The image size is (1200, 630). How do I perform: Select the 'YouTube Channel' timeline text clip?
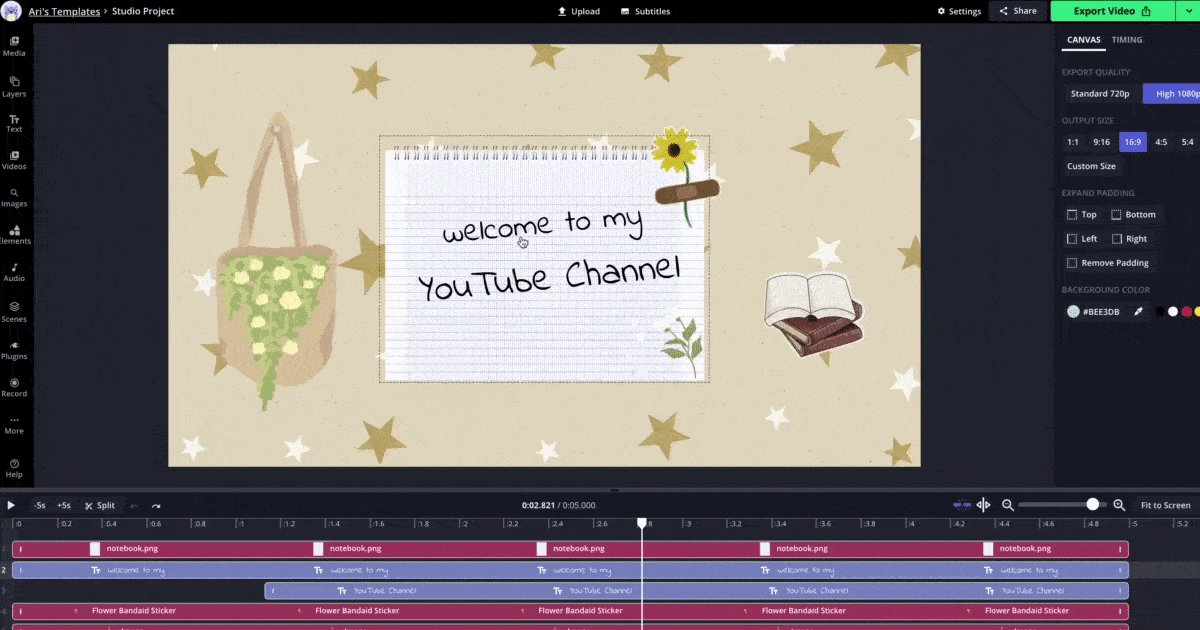click(696, 591)
